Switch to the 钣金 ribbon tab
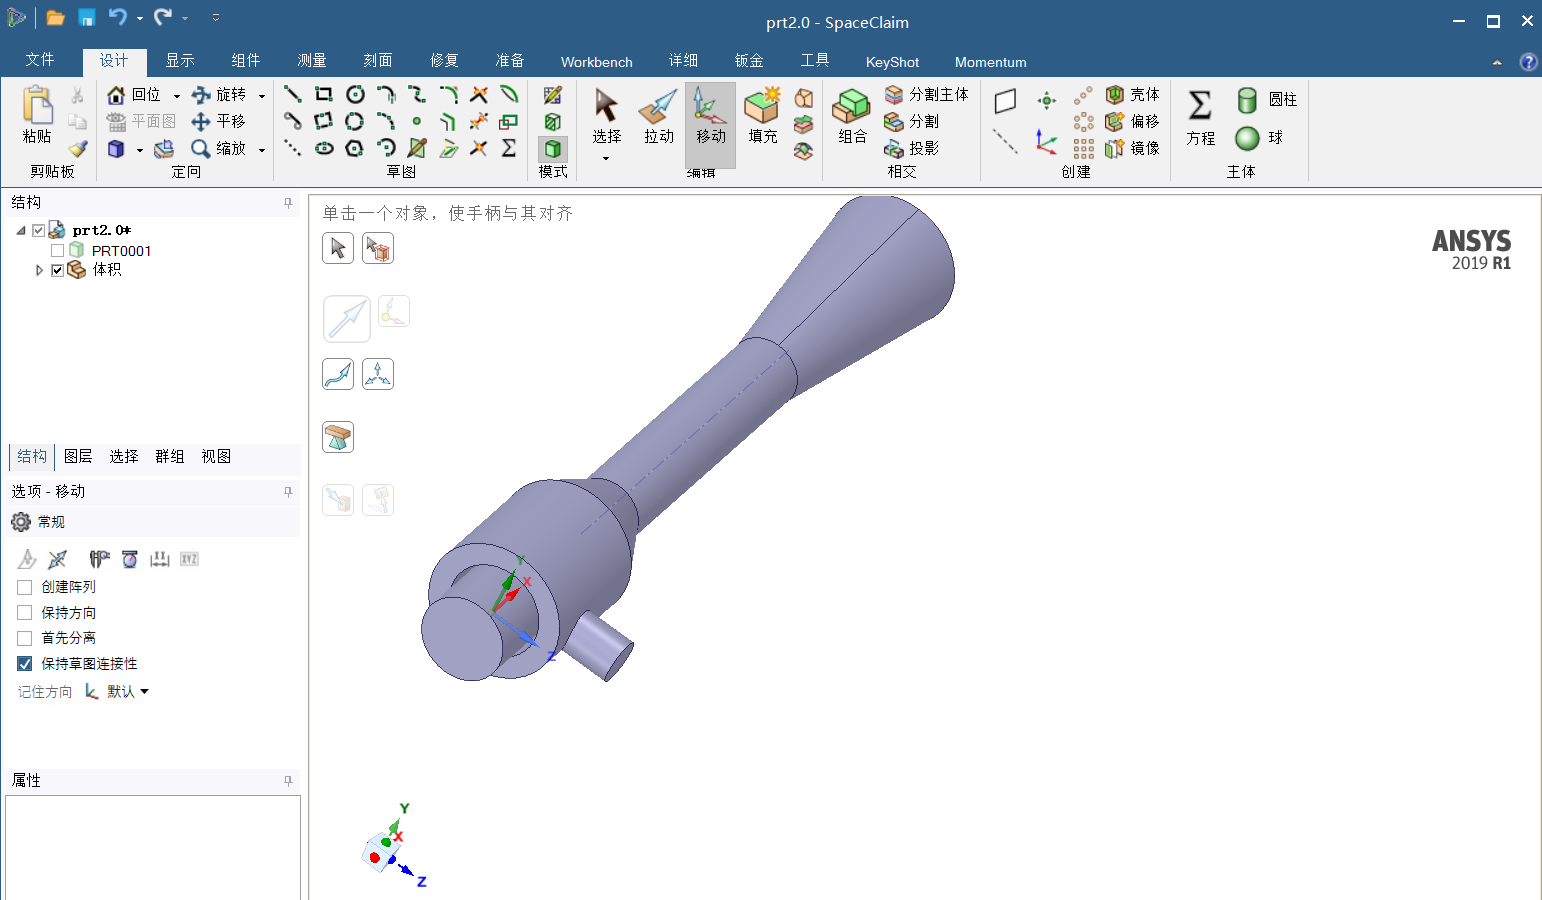1542x900 pixels. [749, 61]
